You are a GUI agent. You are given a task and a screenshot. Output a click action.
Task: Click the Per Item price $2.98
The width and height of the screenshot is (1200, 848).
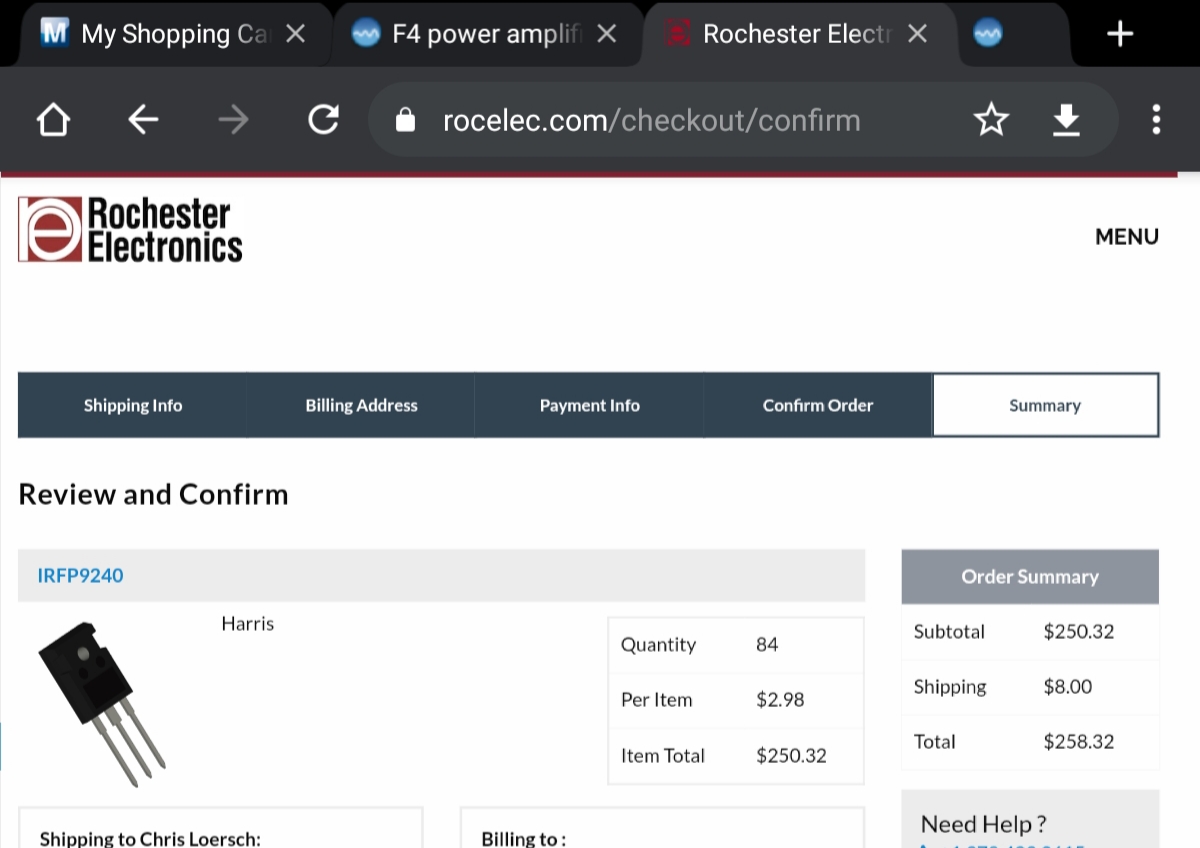point(780,699)
